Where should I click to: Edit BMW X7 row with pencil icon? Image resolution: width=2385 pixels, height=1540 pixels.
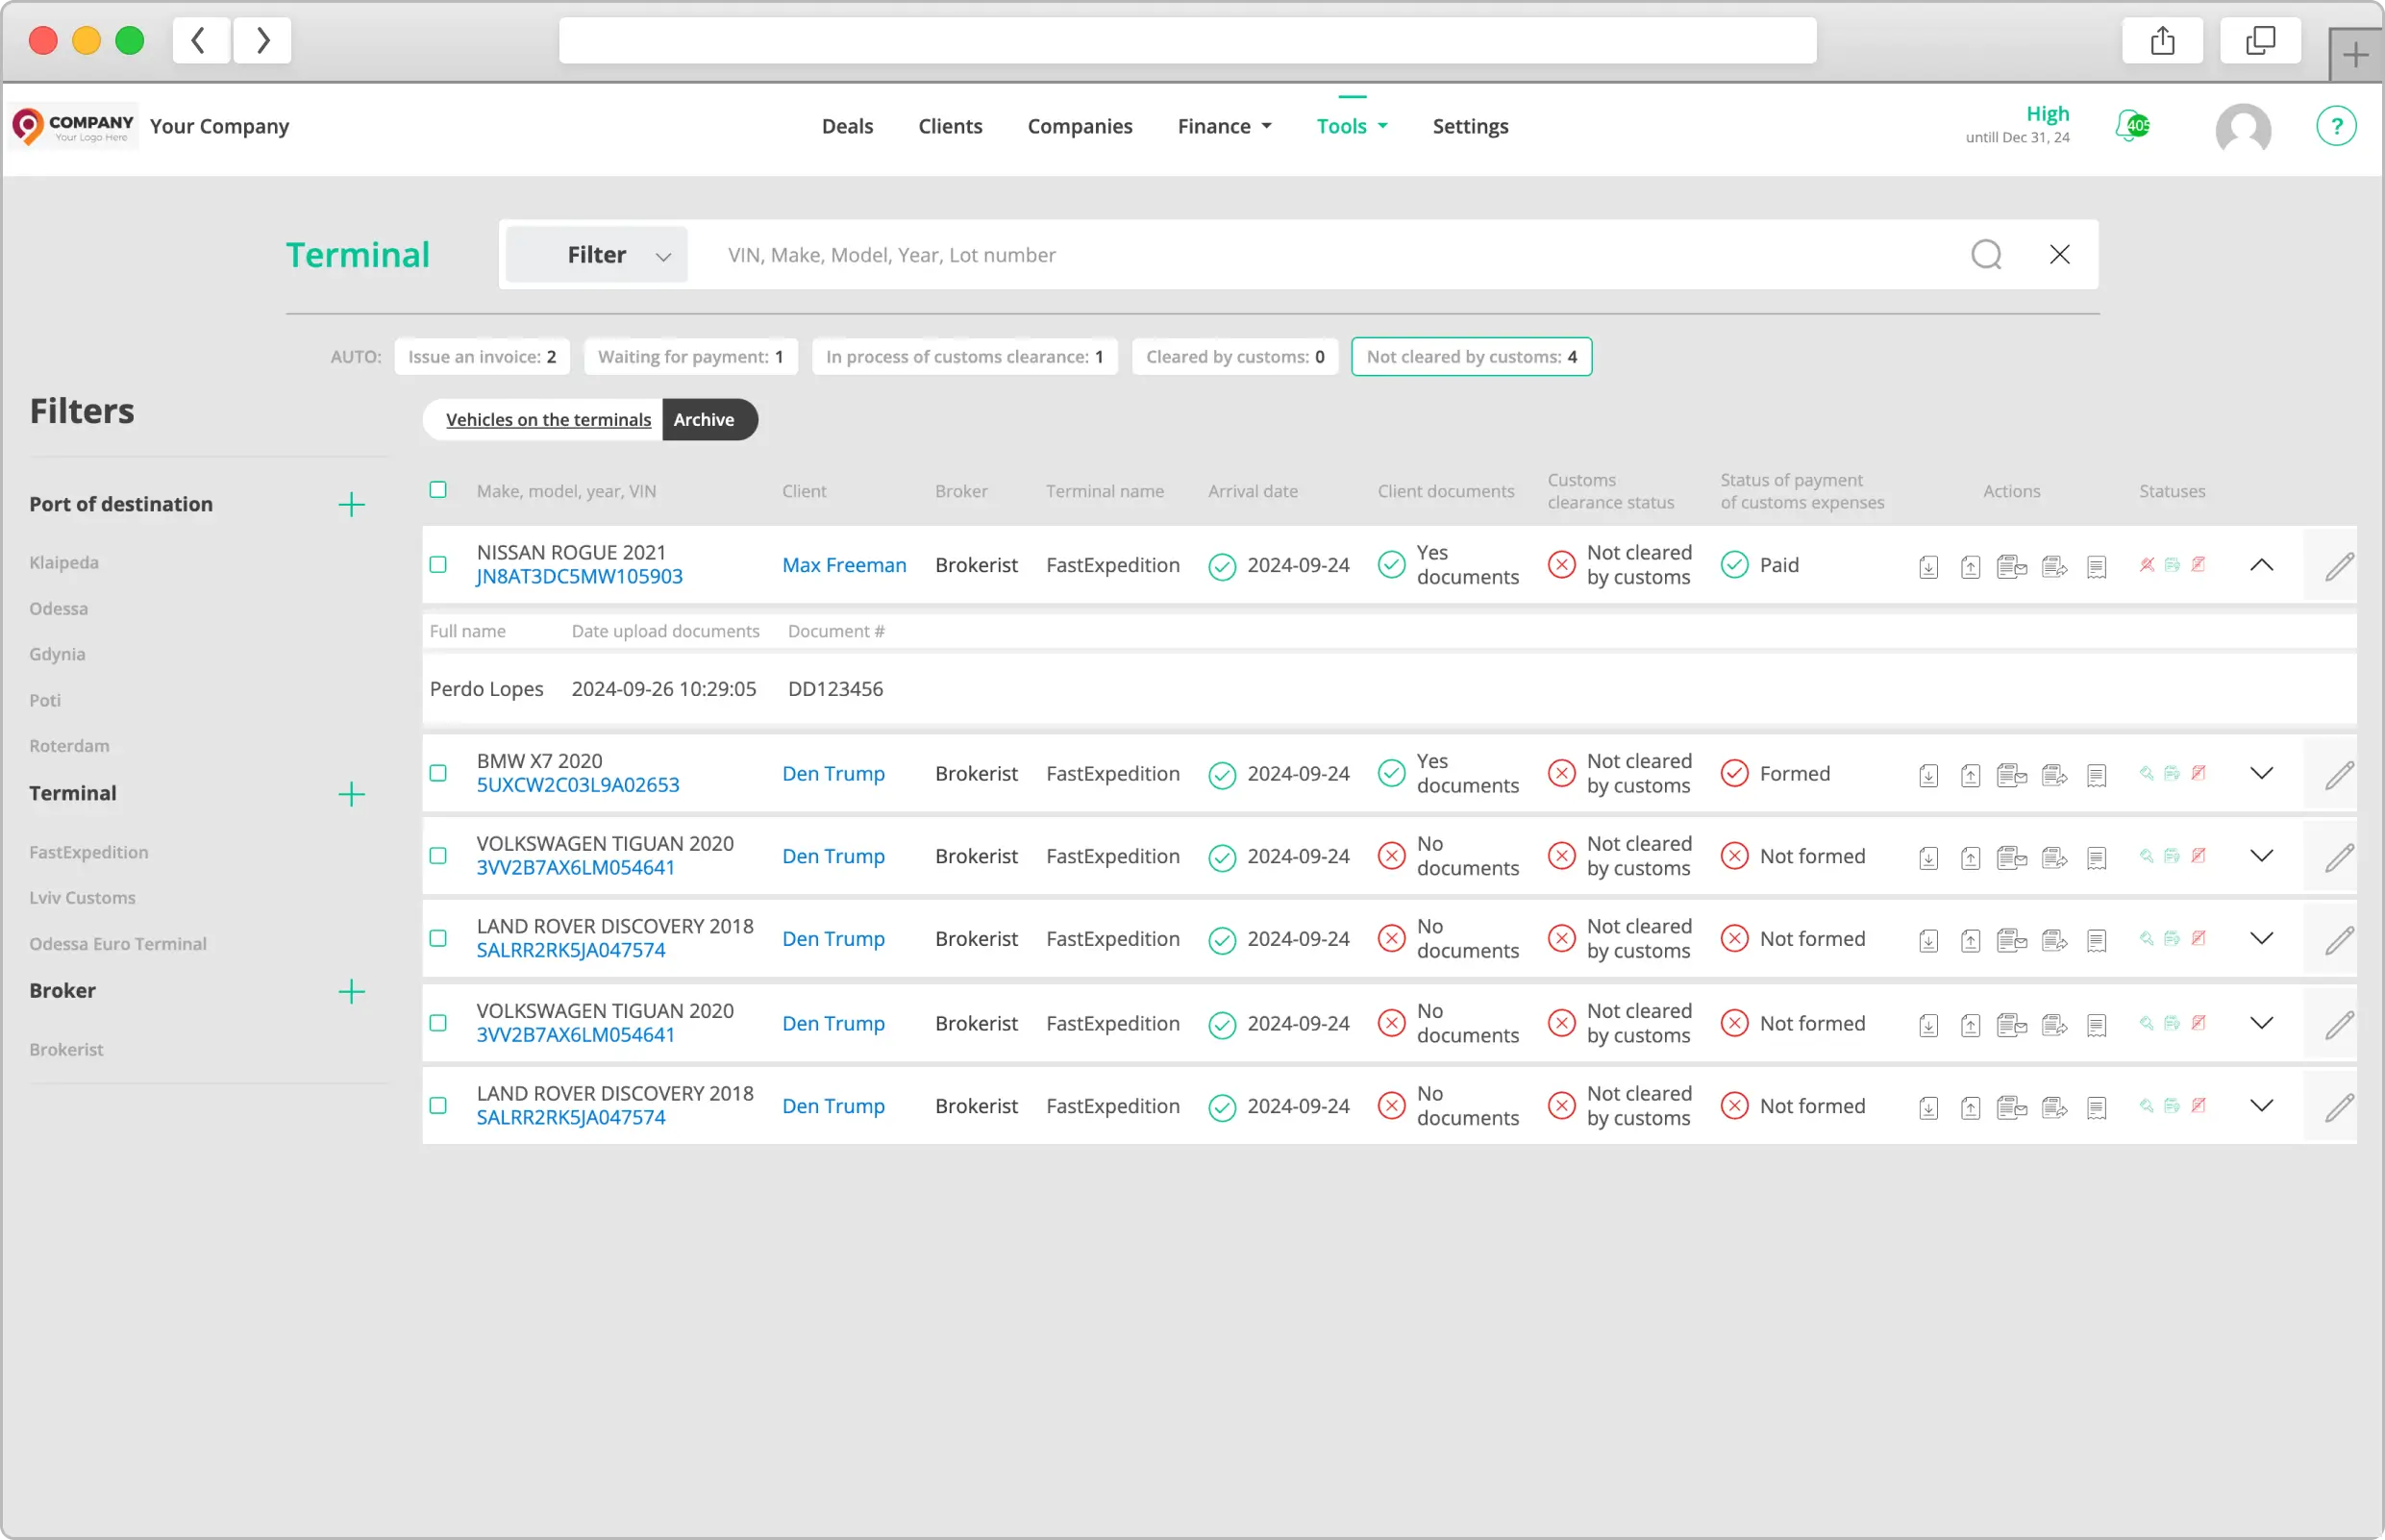(x=2339, y=774)
